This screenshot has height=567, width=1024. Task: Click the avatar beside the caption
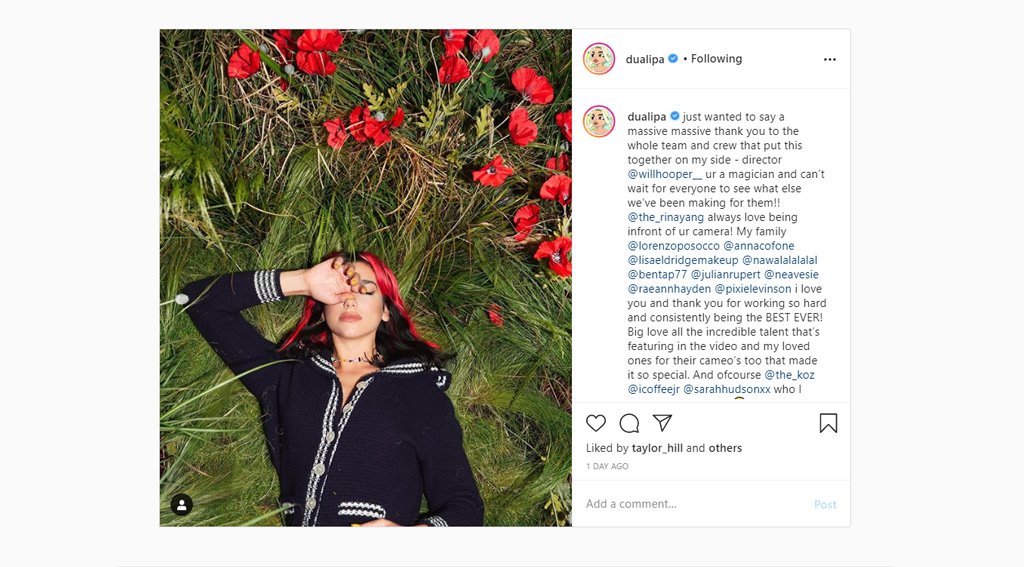(599, 121)
